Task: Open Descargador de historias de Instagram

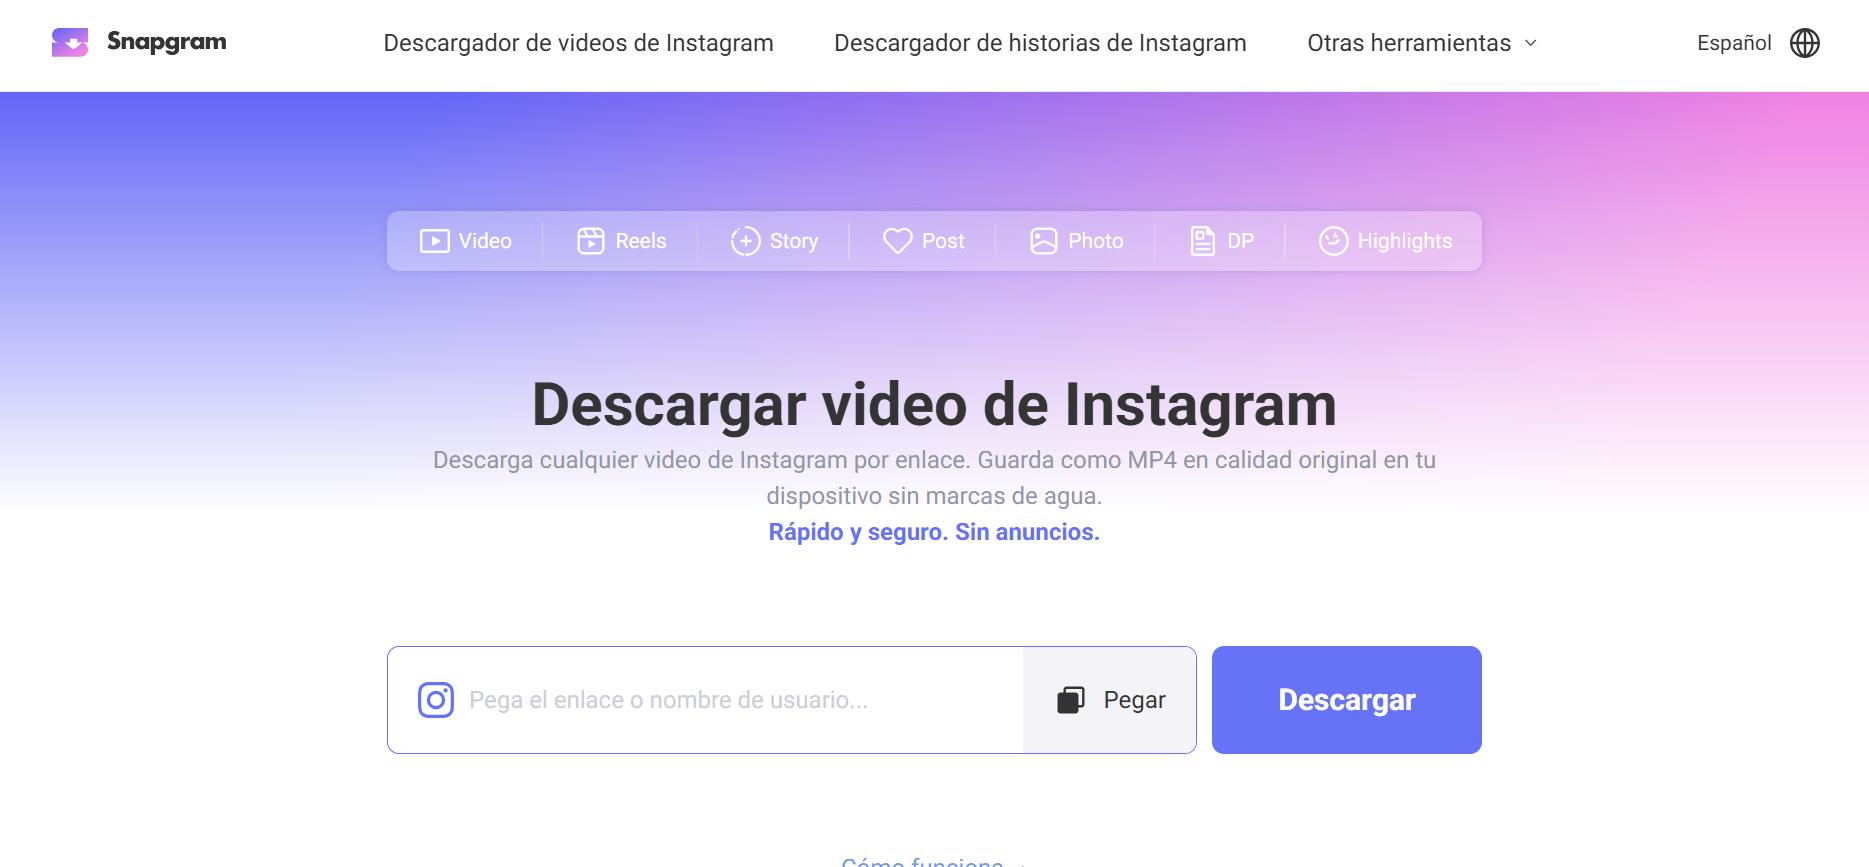Action: point(1040,43)
